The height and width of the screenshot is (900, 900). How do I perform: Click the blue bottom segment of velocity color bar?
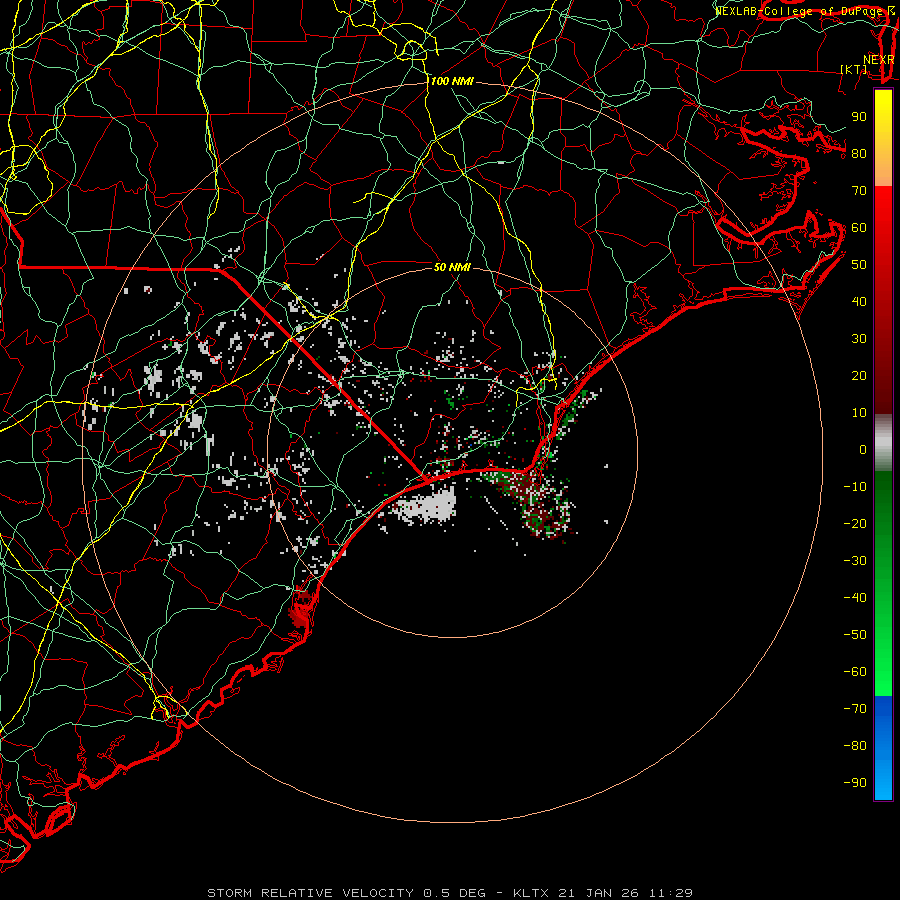coord(883,748)
